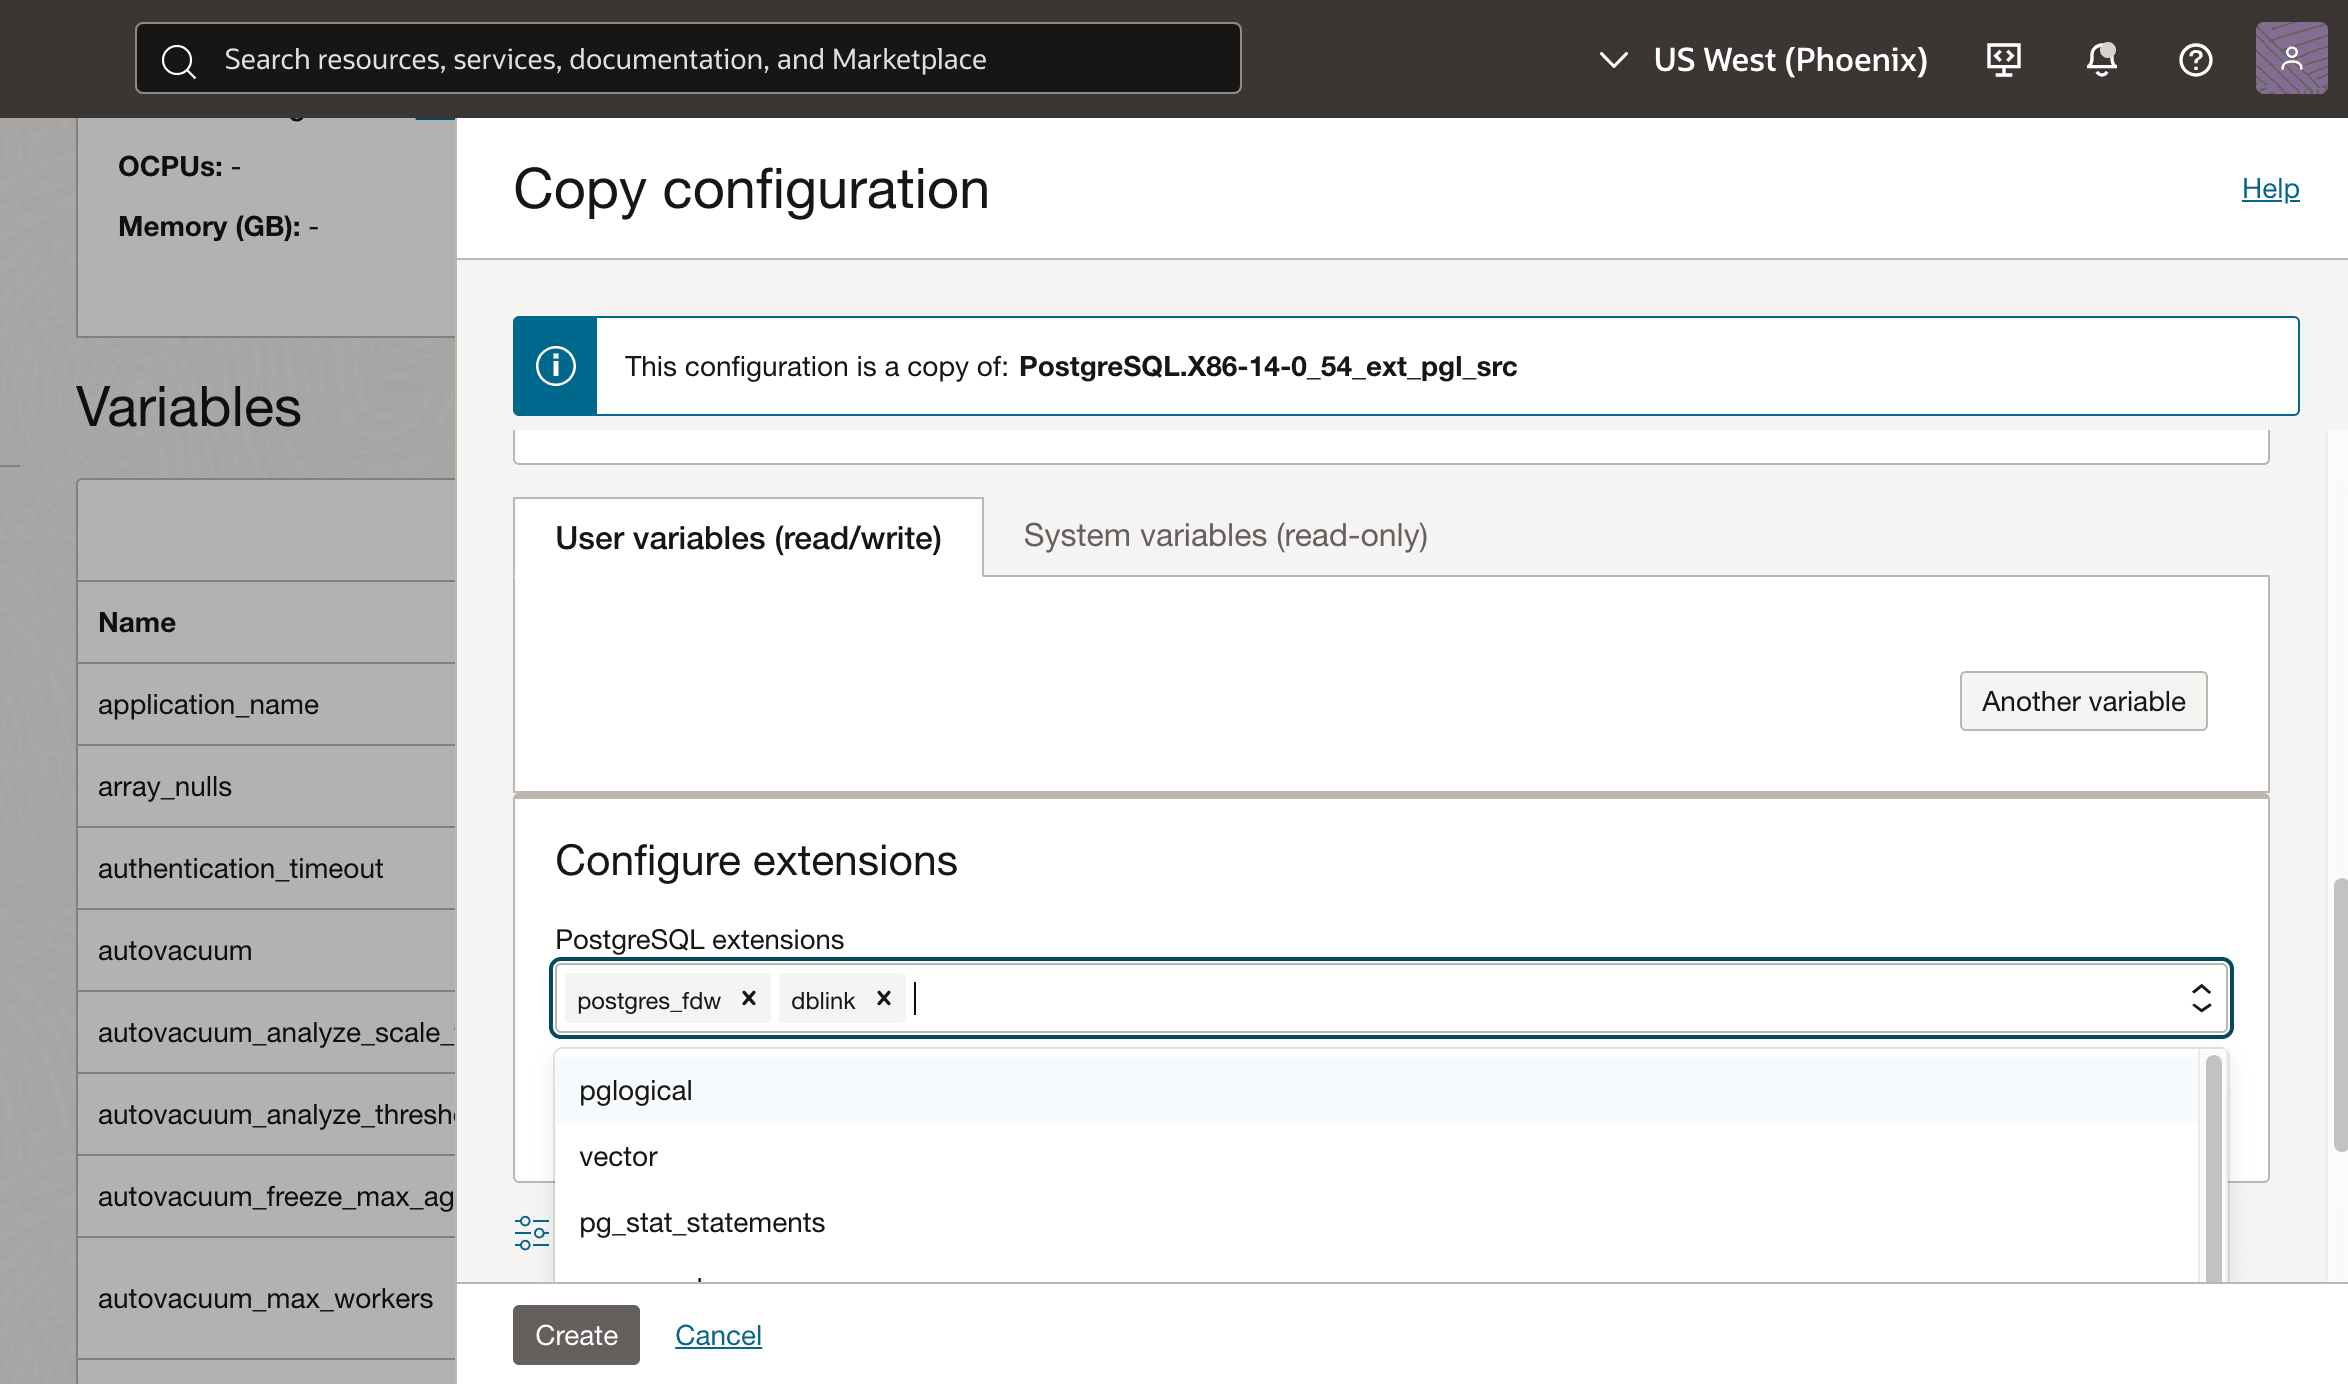Viewport: 2348px width, 1384px height.
Task: Open the user profile avatar
Action: 2291,59
